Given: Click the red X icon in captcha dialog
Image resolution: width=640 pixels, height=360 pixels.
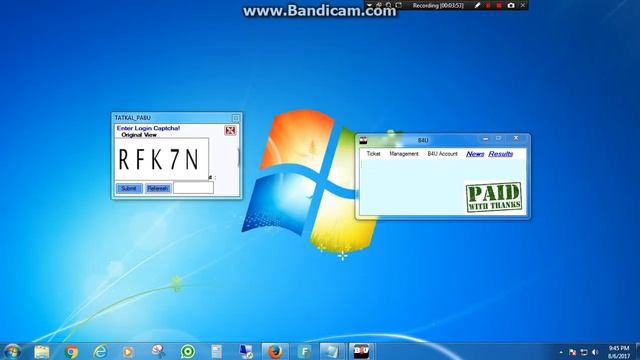Looking at the screenshot, I should click(230, 130).
